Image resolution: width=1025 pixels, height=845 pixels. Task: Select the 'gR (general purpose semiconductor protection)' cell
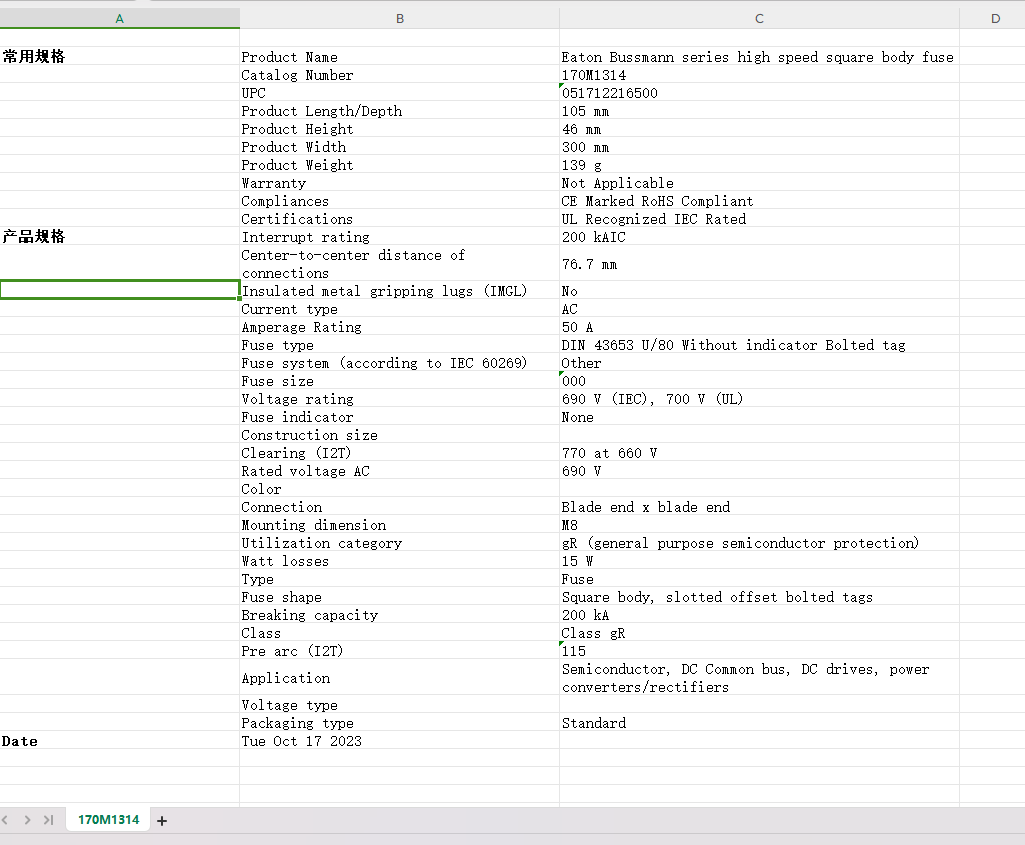(759, 542)
